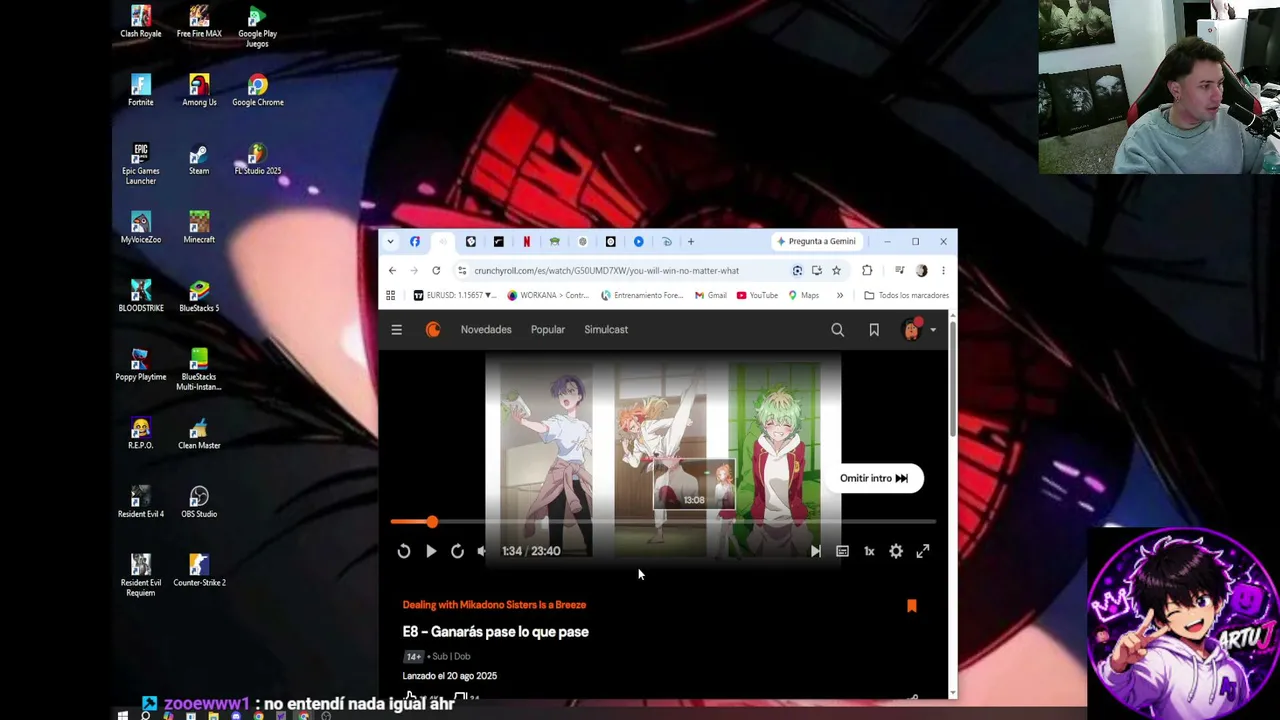Select the BlueStacks Multi-Instance icon
This screenshot has height=720, width=1280.
199,370
